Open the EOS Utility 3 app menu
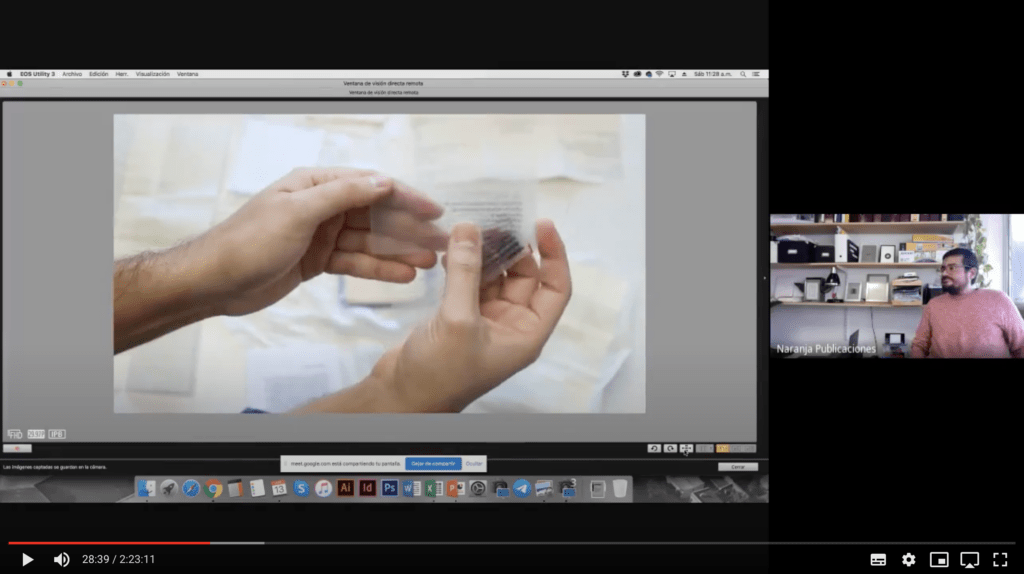The height and width of the screenshot is (574, 1024). point(37,74)
